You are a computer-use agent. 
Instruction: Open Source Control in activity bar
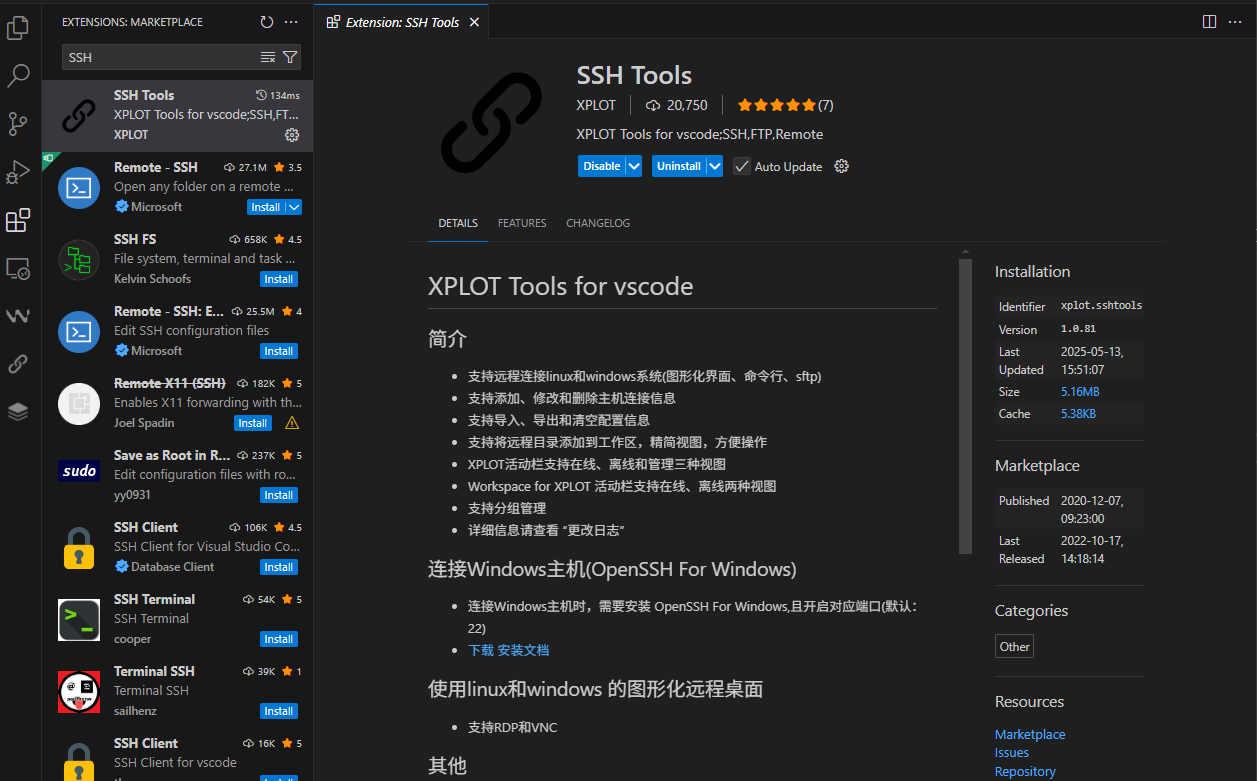click(x=18, y=124)
